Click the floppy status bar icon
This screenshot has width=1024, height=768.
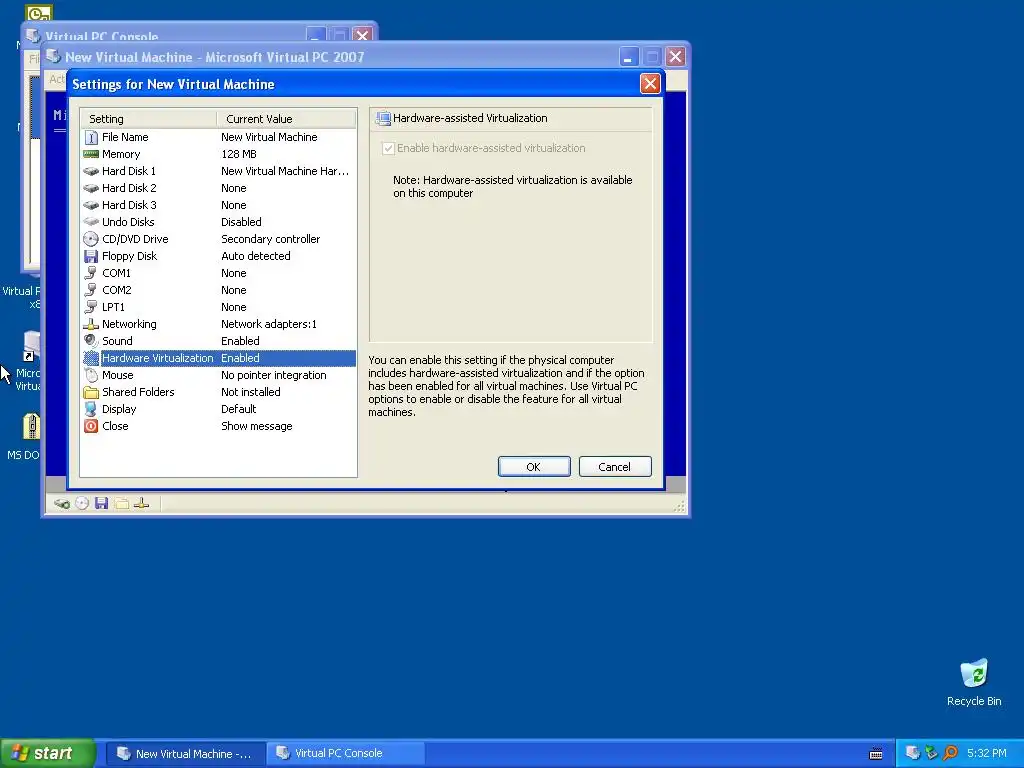(x=101, y=504)
